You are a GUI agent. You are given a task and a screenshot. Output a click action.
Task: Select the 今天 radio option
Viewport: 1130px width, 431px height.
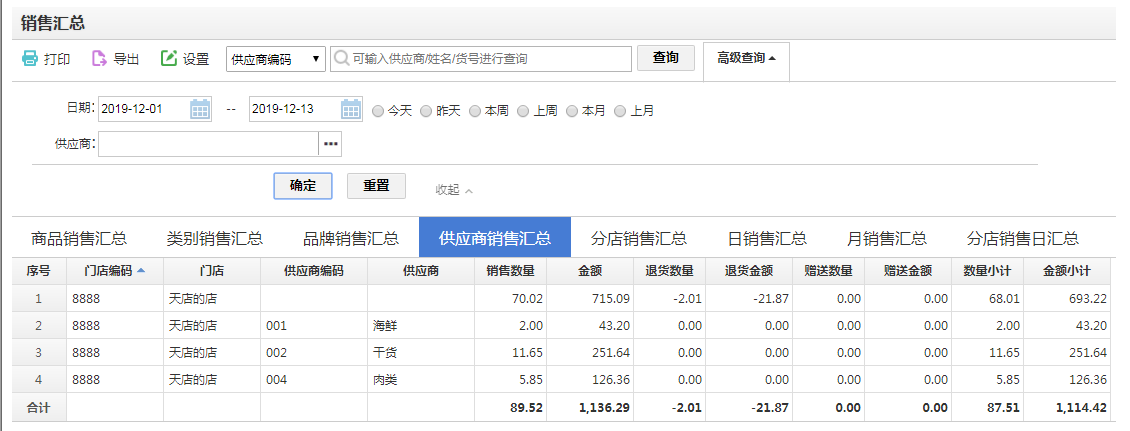[378, 112]
